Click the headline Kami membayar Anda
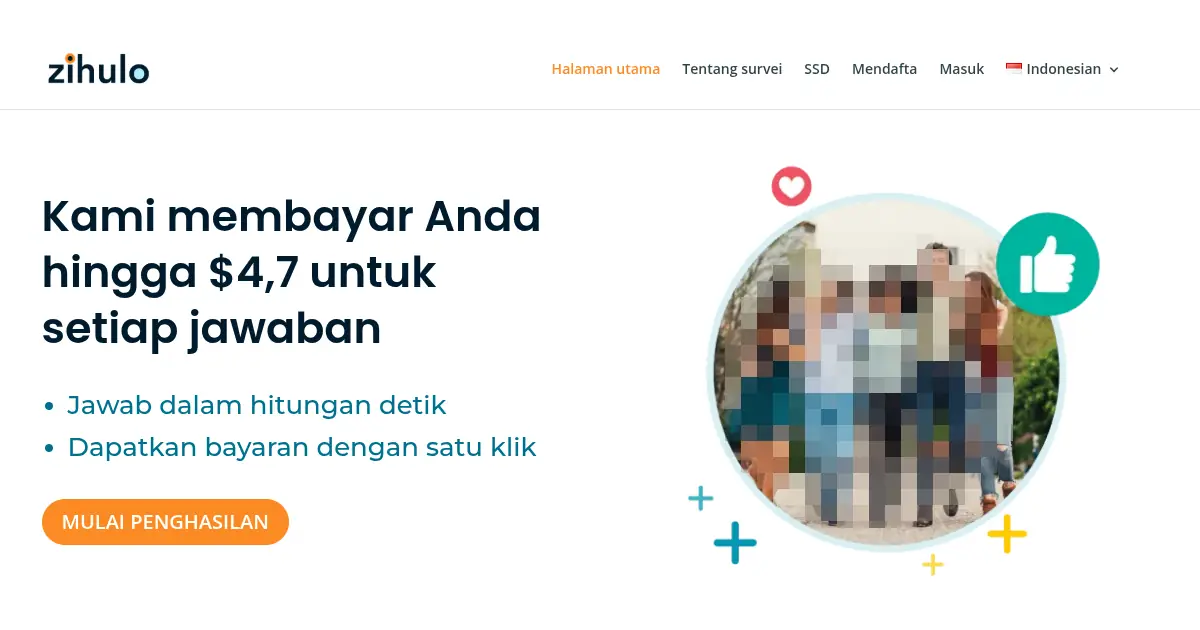Screen dimensions: 1200x630 [291, 217]
